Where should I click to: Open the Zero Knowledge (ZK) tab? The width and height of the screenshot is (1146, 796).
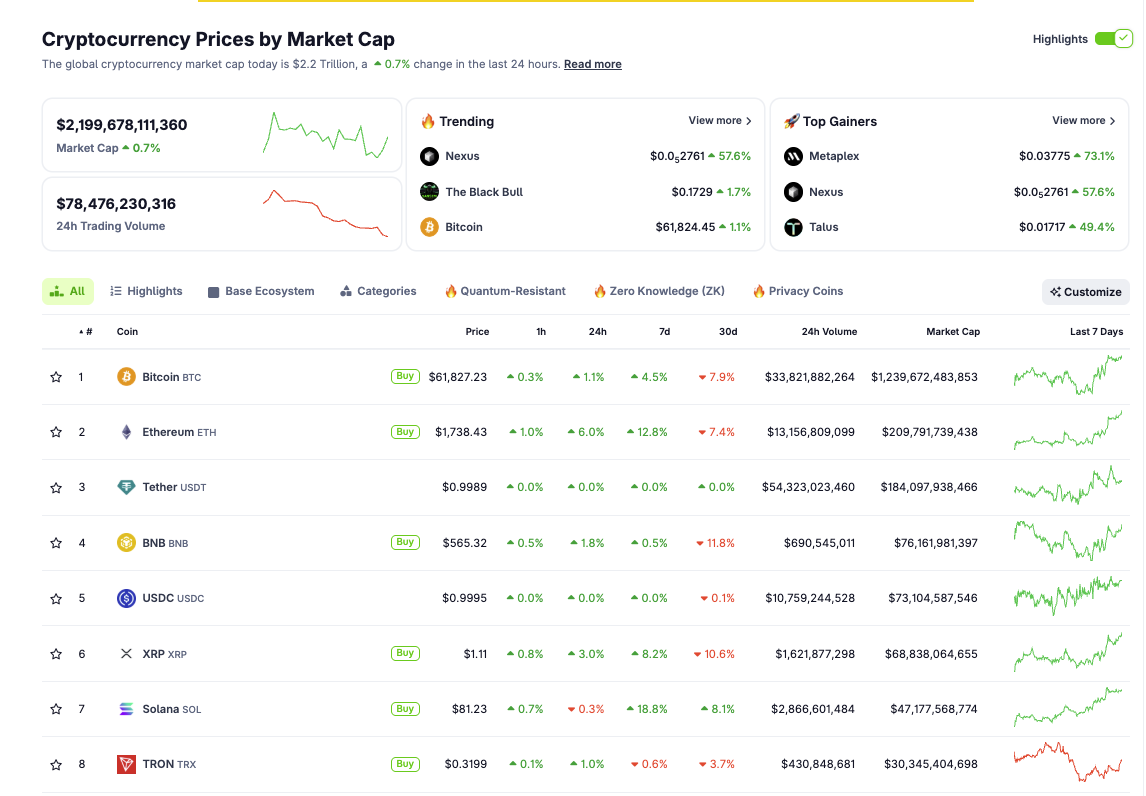[660, 291]
